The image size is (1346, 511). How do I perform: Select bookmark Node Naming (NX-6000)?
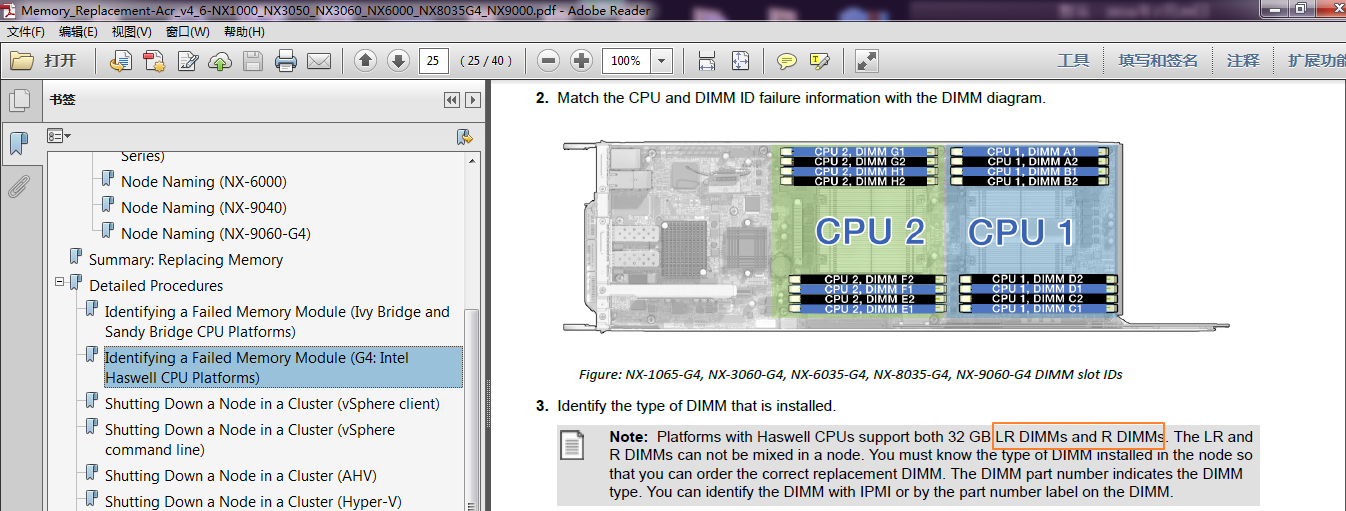[x=203, y=182]
